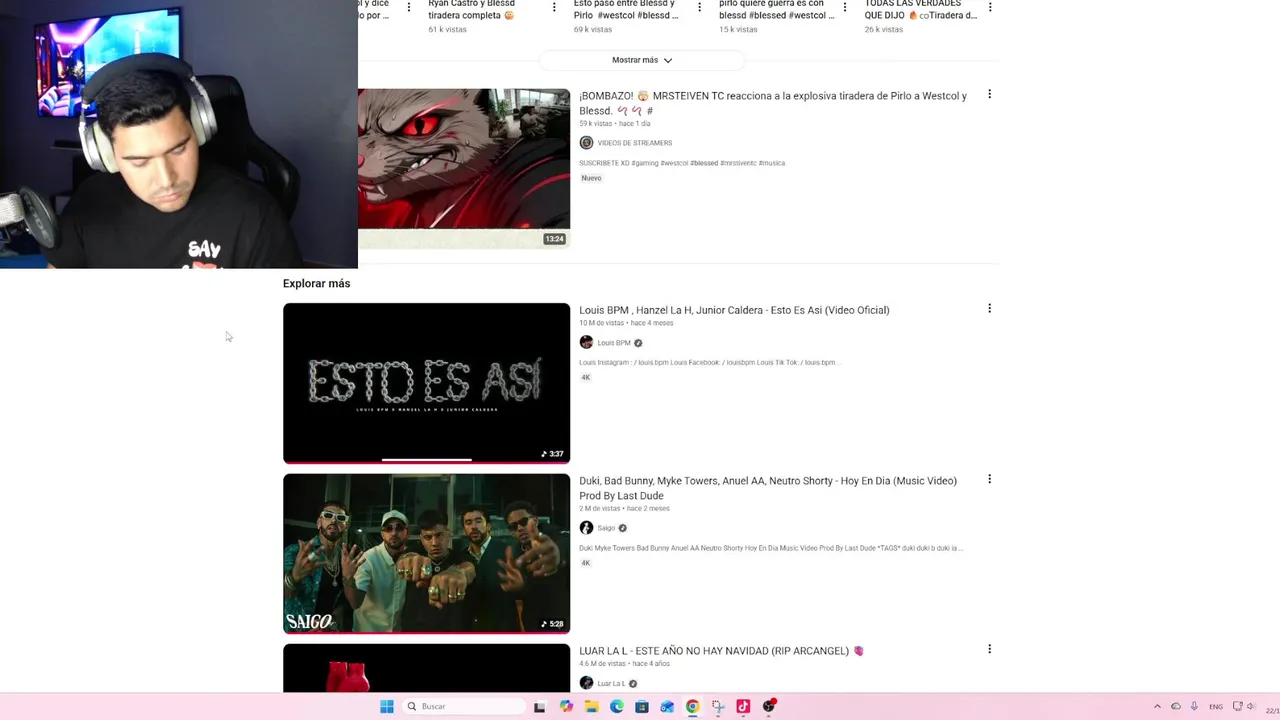Image resolution: width=1280 pixels, height=720 pixels.
Task: Go to VIDEOS DE STREAMERS channel name
Action: [x=634, y=143]
